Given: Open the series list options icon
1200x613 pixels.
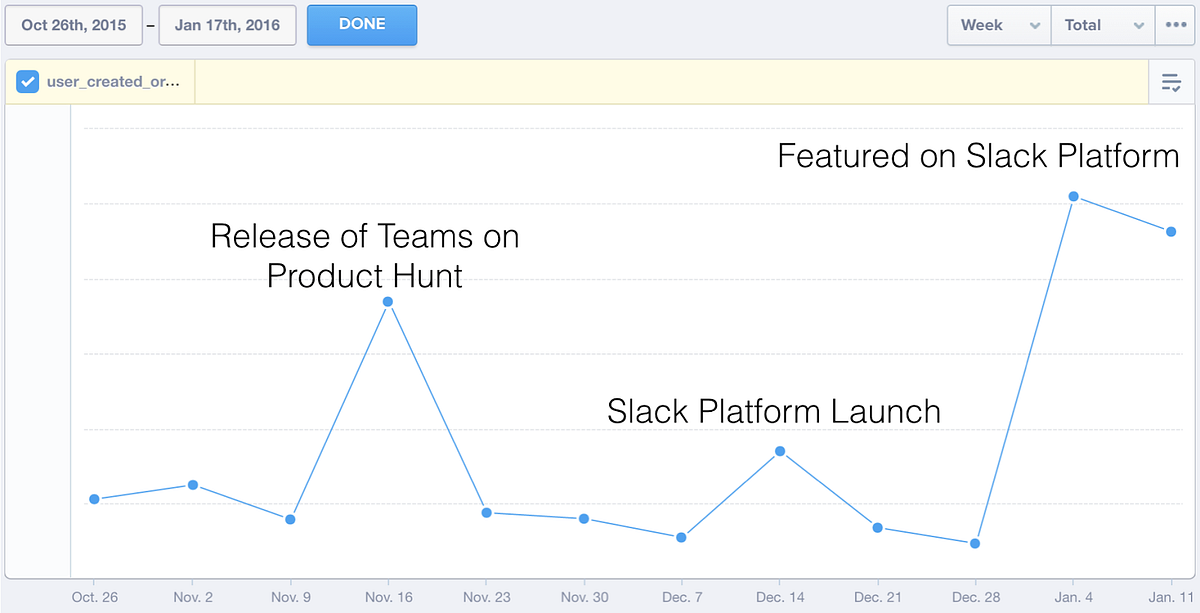Looking at the screenshot, I should (x=1171, y=83).
